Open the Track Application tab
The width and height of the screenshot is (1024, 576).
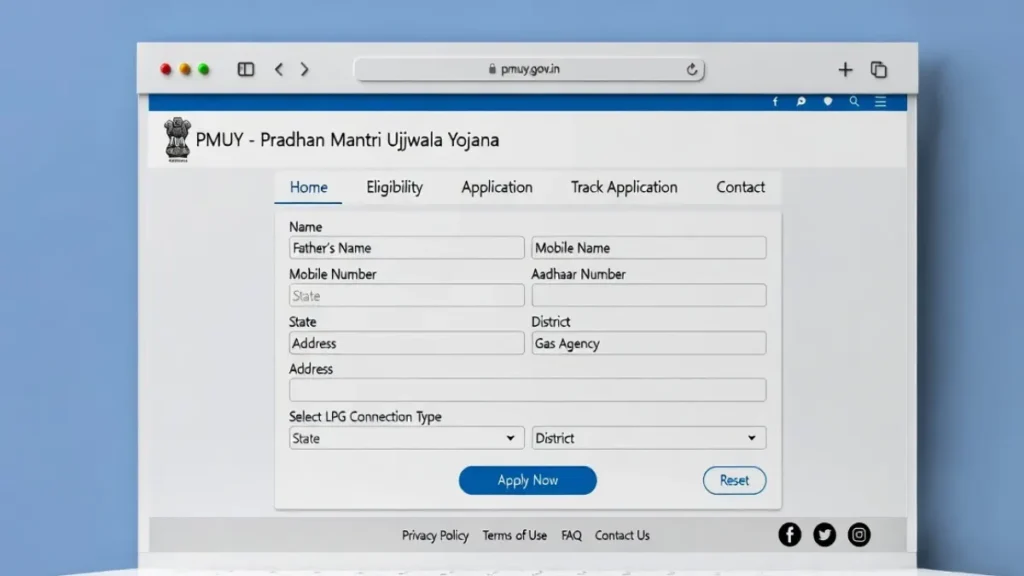click(624, 187)
